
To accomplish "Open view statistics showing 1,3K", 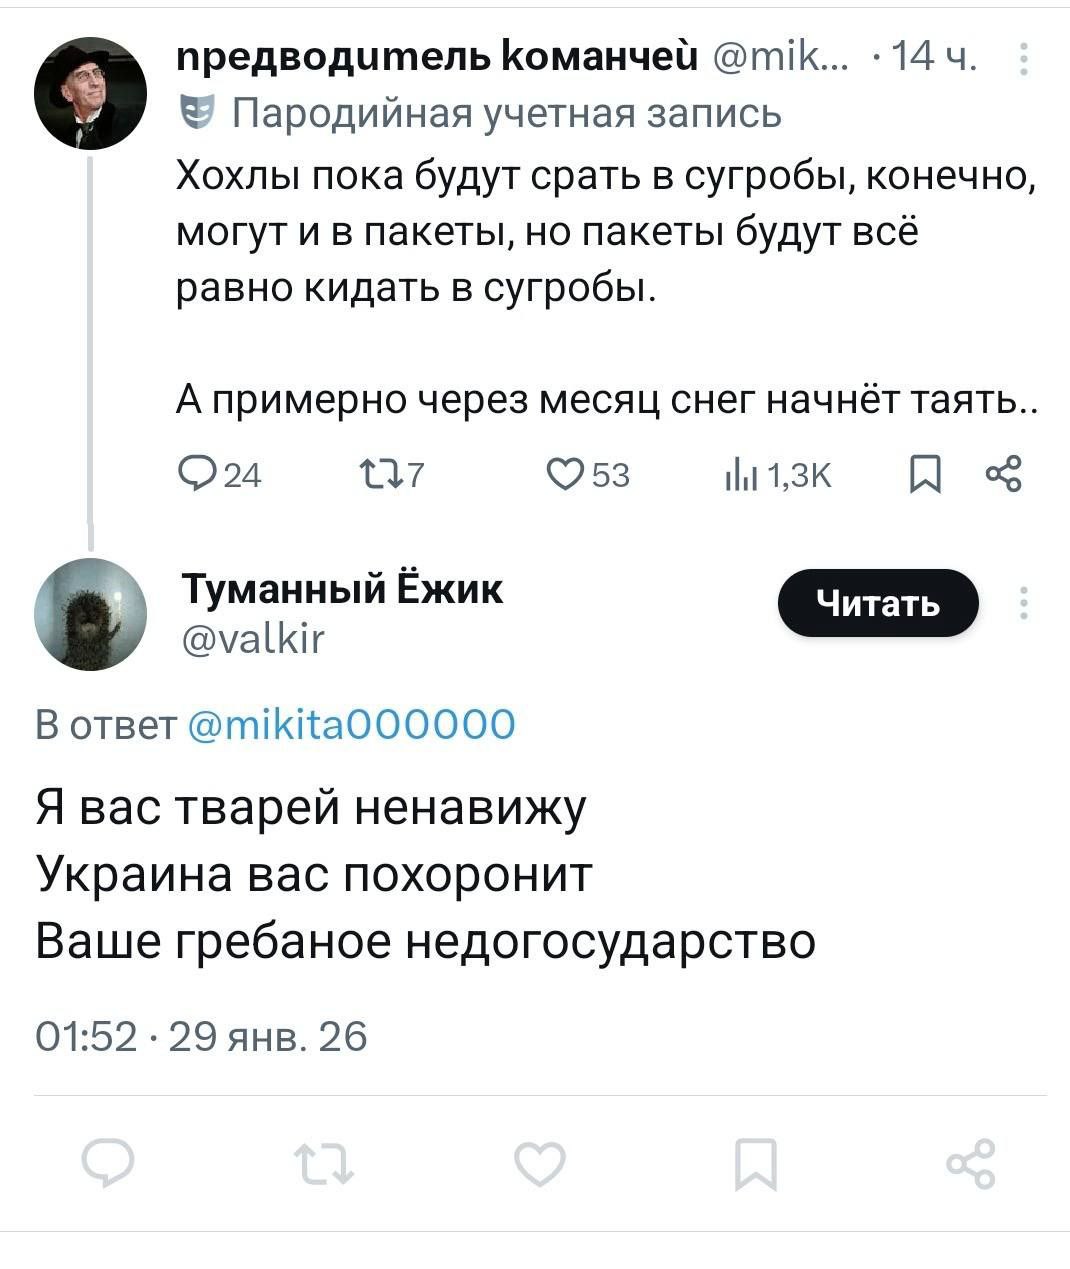I will pos(738,475).
